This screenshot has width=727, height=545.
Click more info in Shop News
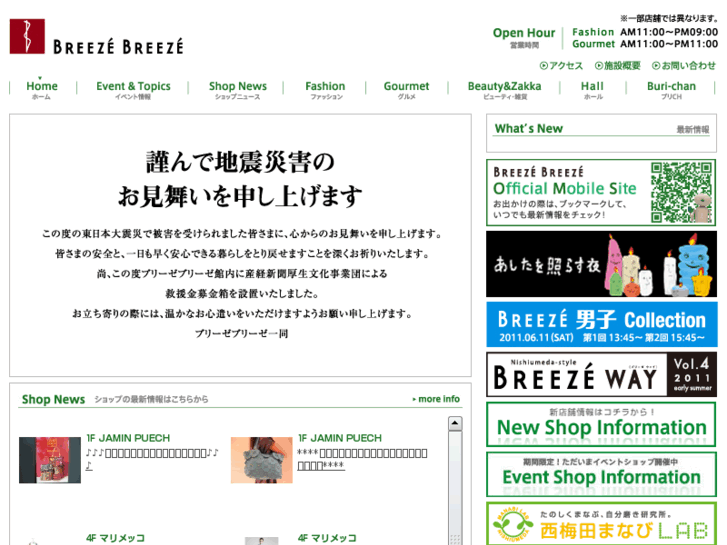[x=436, y=399]
